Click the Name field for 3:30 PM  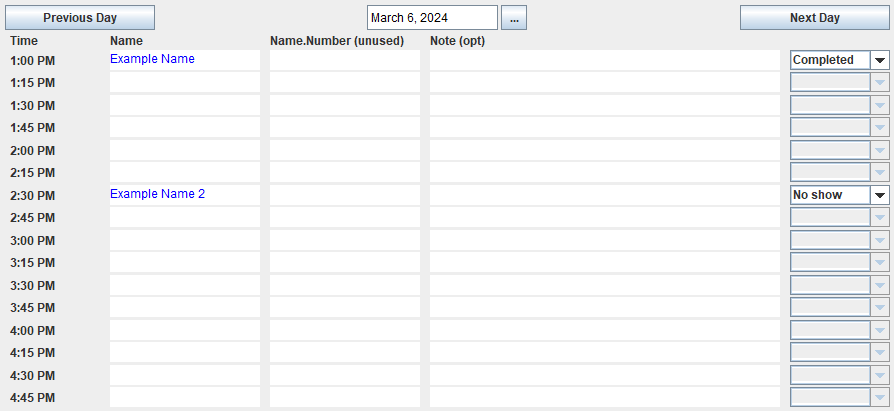pyautogui.click(x=185, y=285)
